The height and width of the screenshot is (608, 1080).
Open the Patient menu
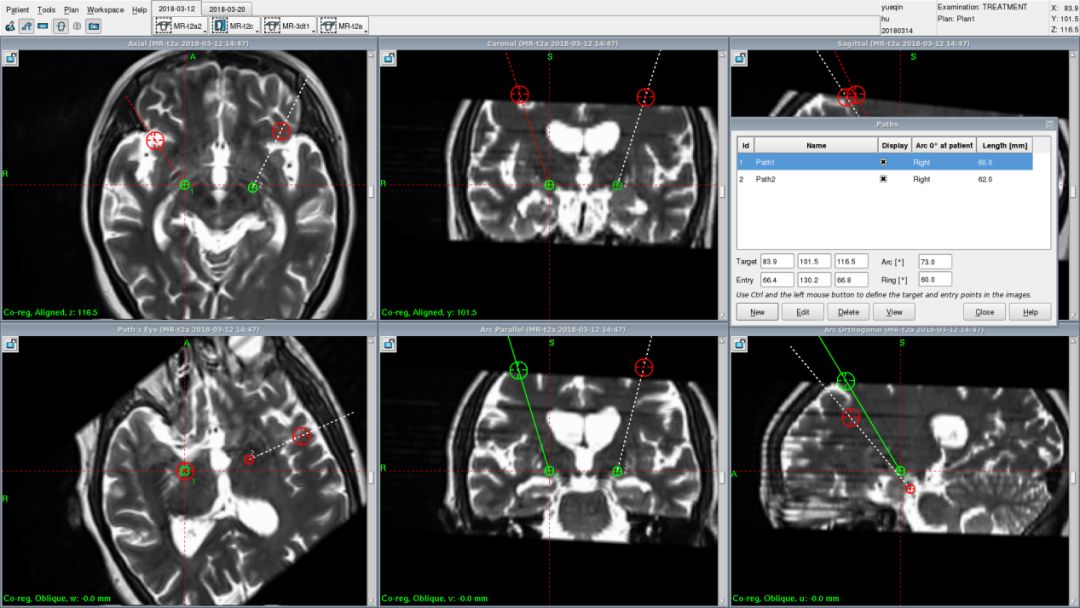(17, 10)
